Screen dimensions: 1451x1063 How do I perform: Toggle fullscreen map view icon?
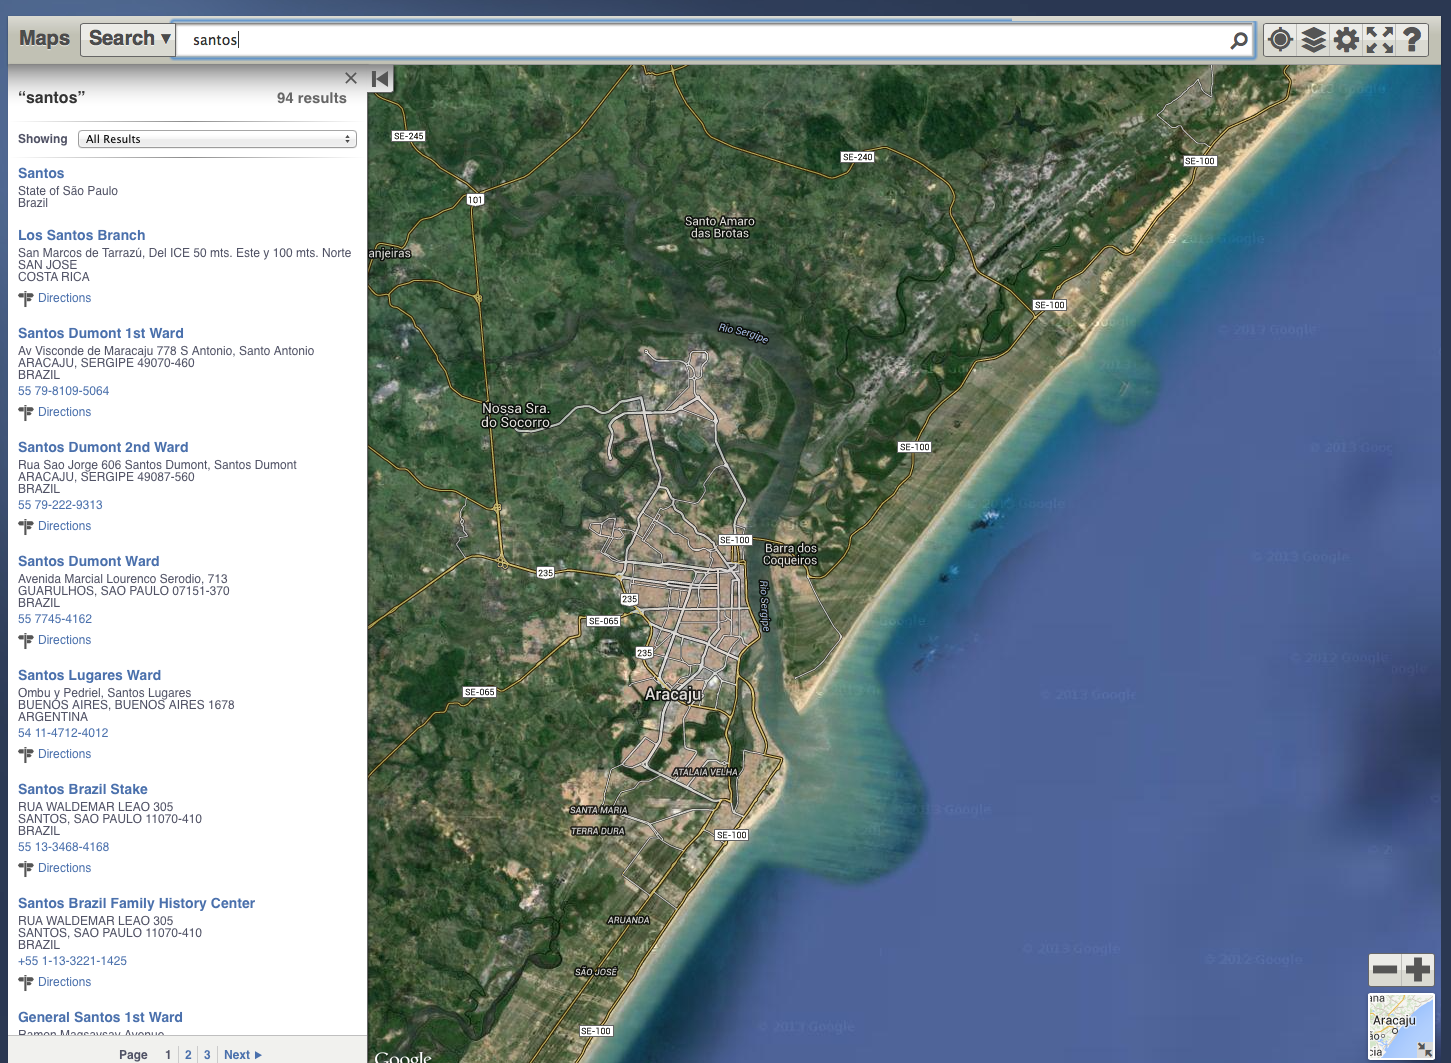tap(1380, 40)
